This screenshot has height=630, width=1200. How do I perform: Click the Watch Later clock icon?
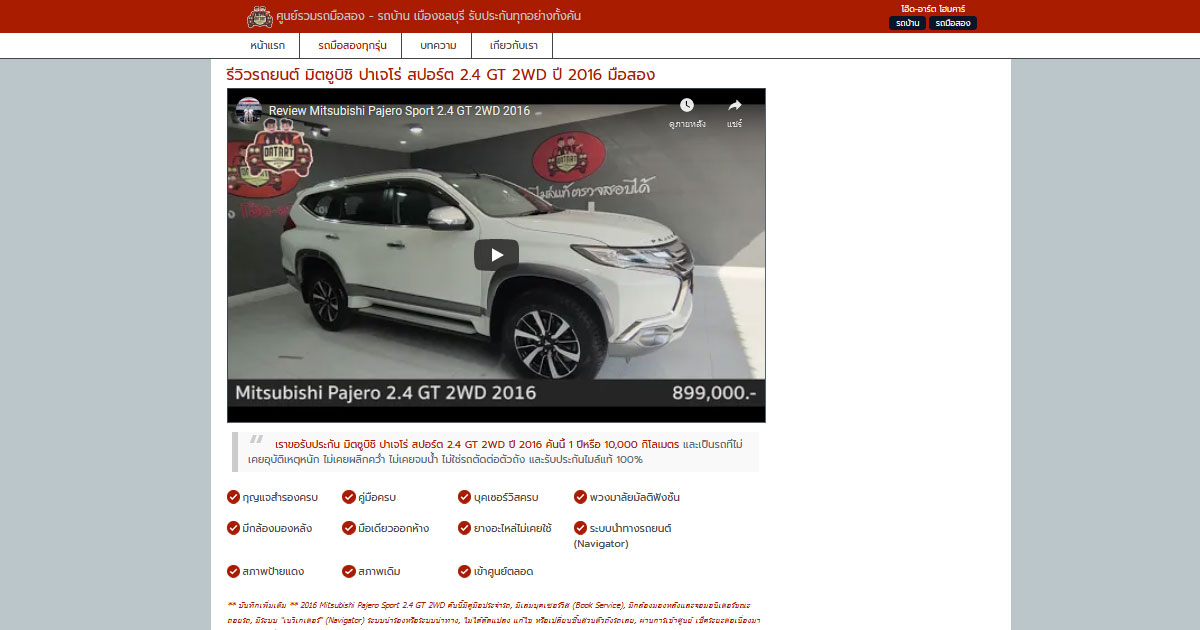[x=687, y=105]
